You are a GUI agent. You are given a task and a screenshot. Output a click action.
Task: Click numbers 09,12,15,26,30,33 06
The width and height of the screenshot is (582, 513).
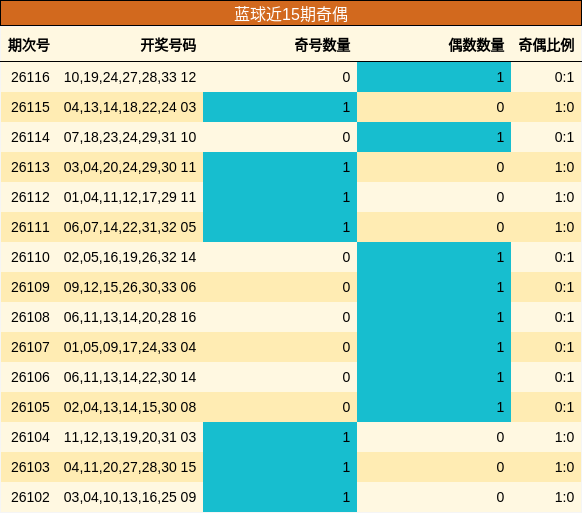[x=130, y=287]
